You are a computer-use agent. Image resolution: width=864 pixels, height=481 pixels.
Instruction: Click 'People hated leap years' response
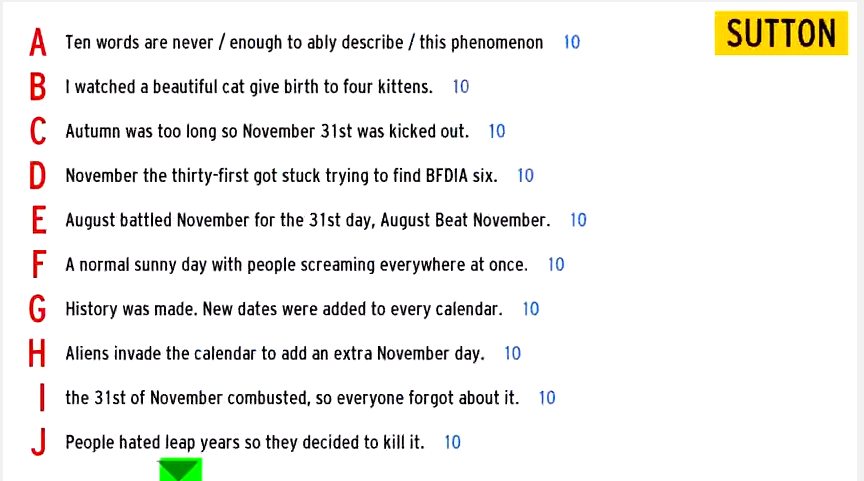[245, 442]
